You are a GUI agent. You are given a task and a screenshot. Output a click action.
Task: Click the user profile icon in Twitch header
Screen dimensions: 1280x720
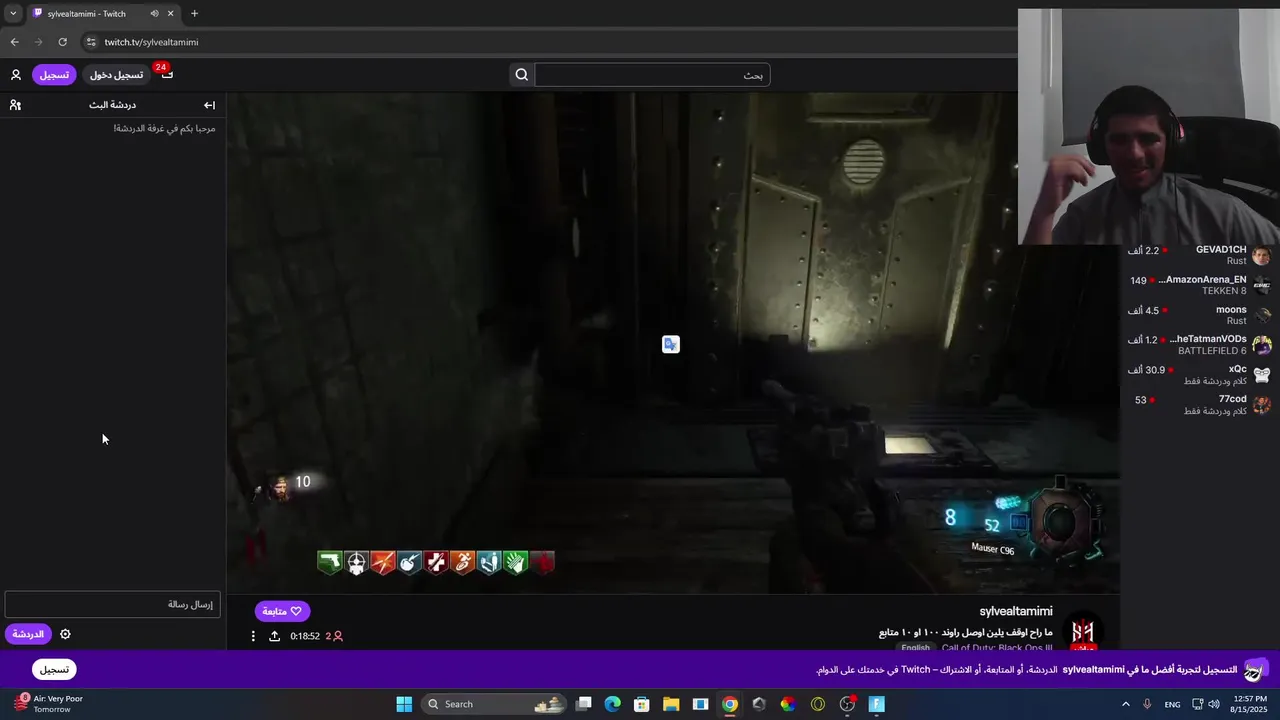tap(16, 75)
